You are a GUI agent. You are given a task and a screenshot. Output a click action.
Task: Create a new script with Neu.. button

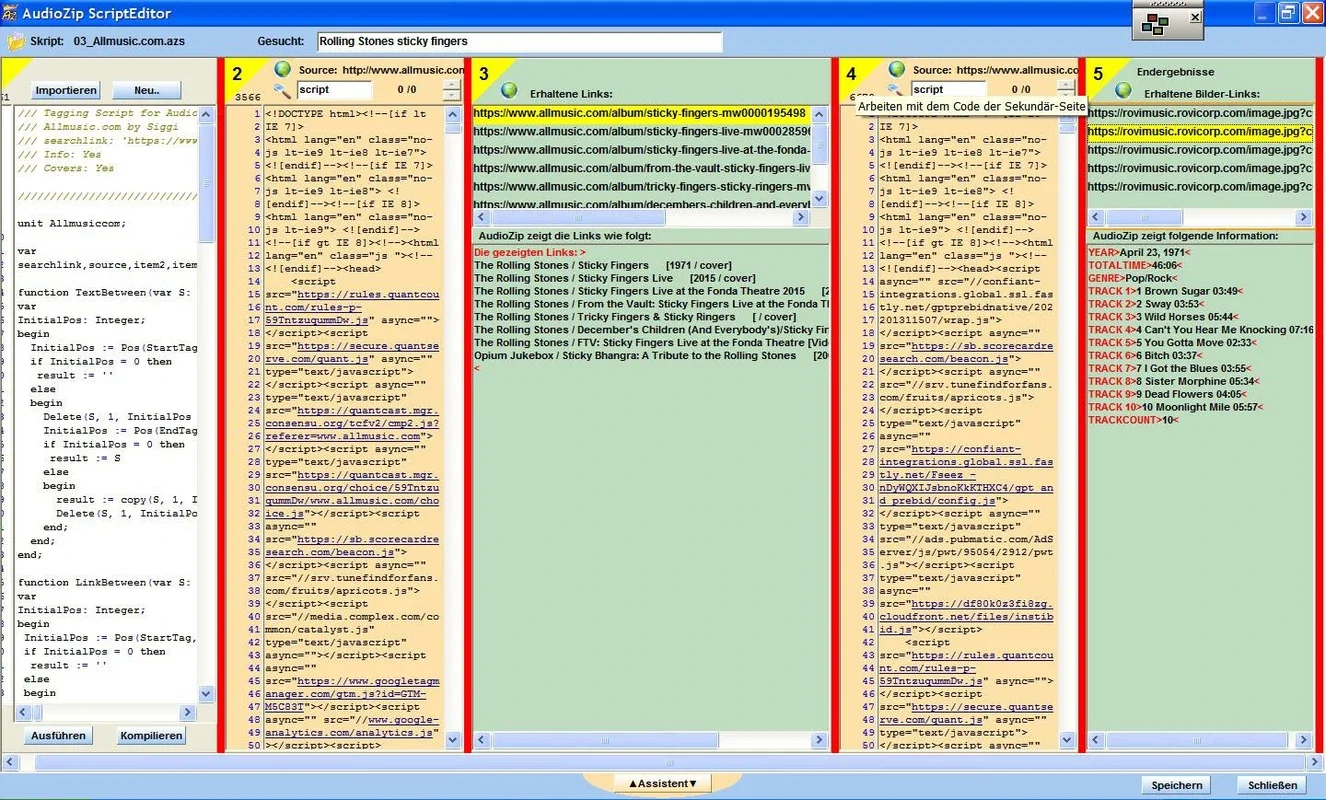146,90
